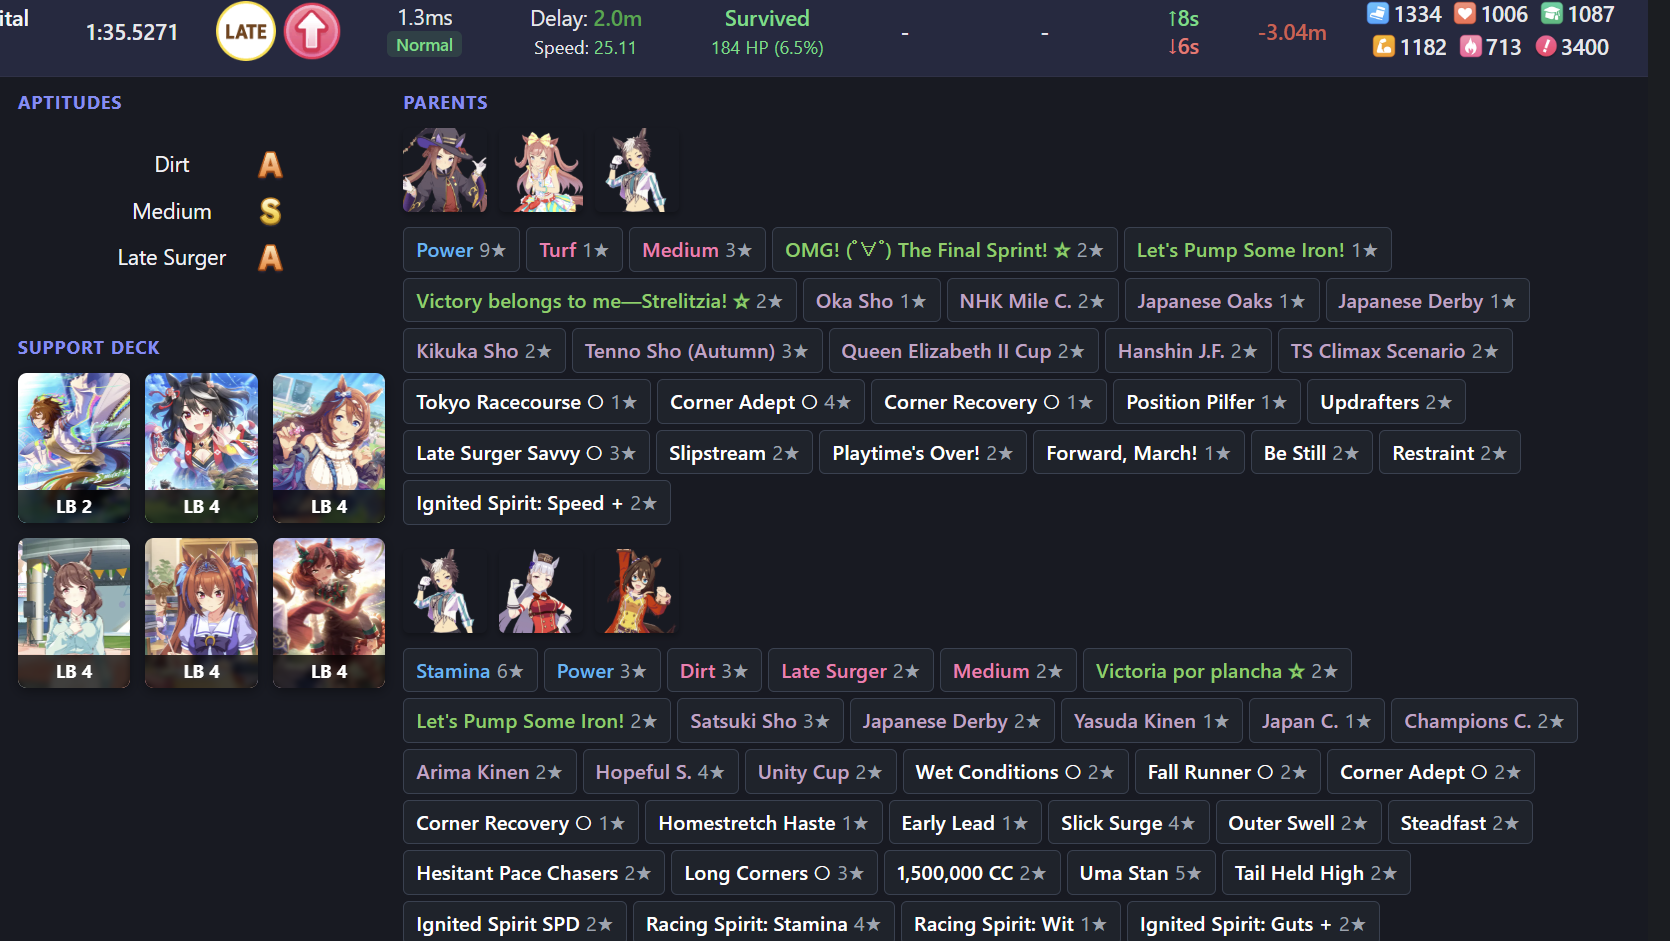The height and width of the screenshot is (941, 1670).
Task: Click the Updrafters 2★ tag
Action: coord(1386,402)
